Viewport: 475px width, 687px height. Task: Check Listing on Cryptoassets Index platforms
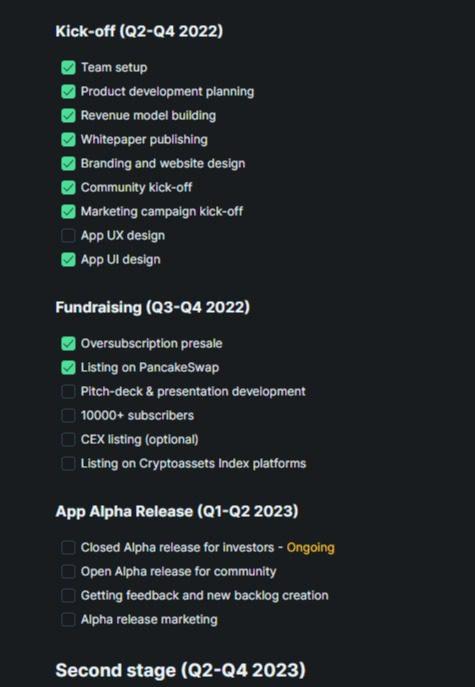[x=68, y=463]
